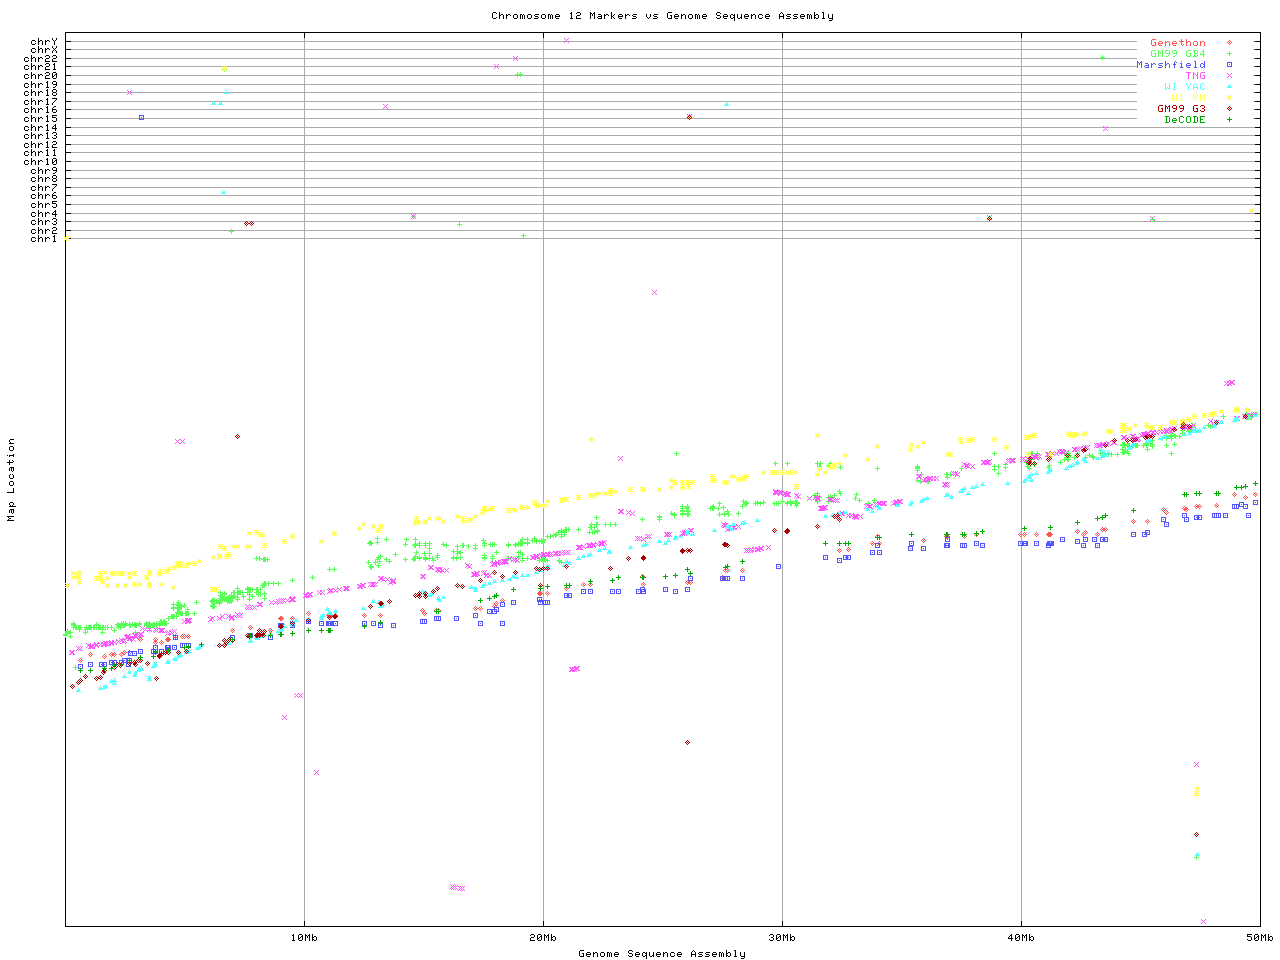The height and width of the screenshot is (960, 1280).
Task: Click the 40Mb x-axis tick label
Action: (1021, 938)
